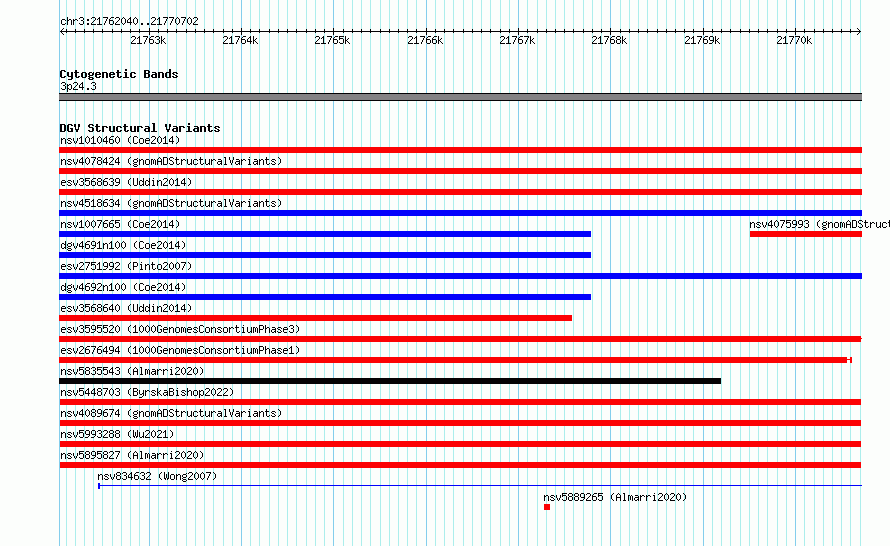Viewport: 890px width, 546px height.
Task: Click the red bar for esv3568639
Action: coord(460,192)
